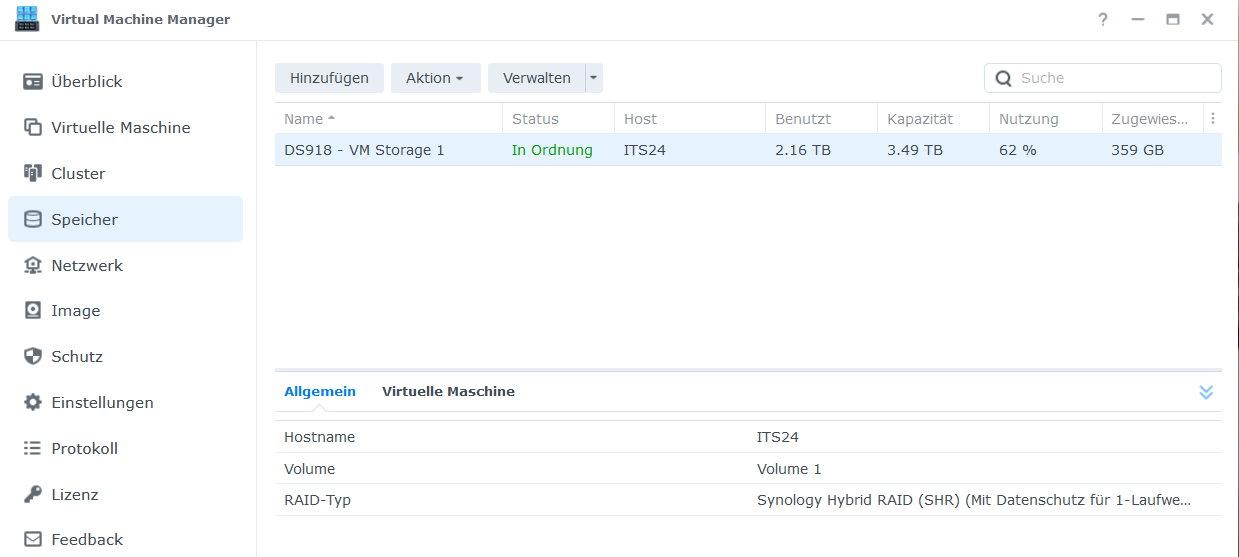Open help via question mark icon
Viewport: 1239px width, 557px height.
[1103, 20]
